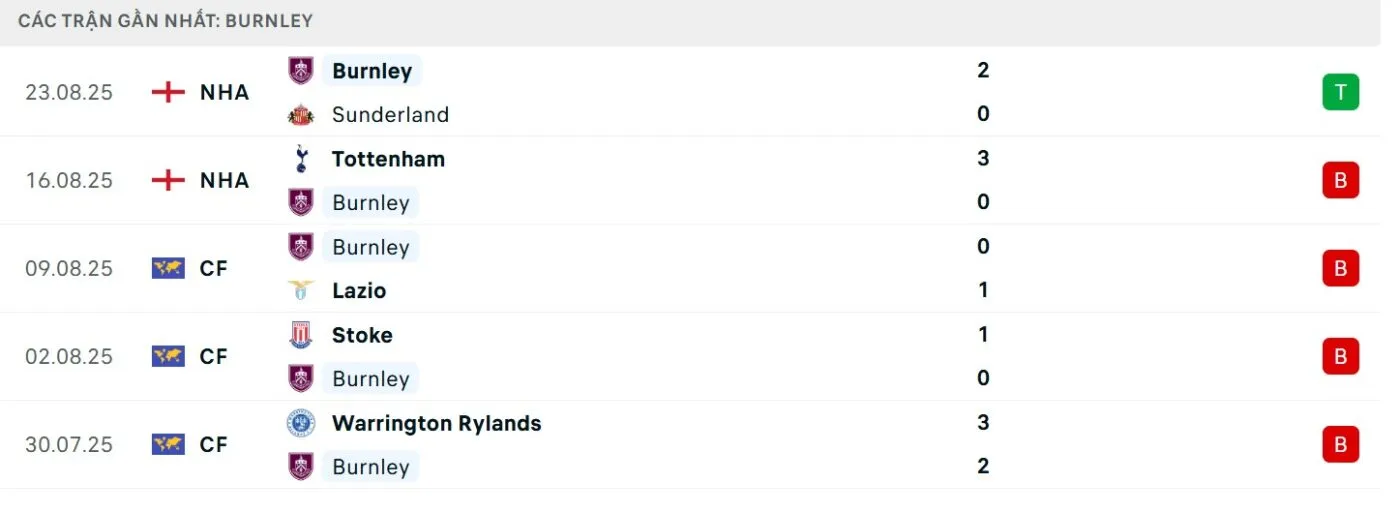Click the NHA league label on 16.08.25
Image resolution: width=1400 pixels, height=512 pixels.
click(x=224, y=181)
